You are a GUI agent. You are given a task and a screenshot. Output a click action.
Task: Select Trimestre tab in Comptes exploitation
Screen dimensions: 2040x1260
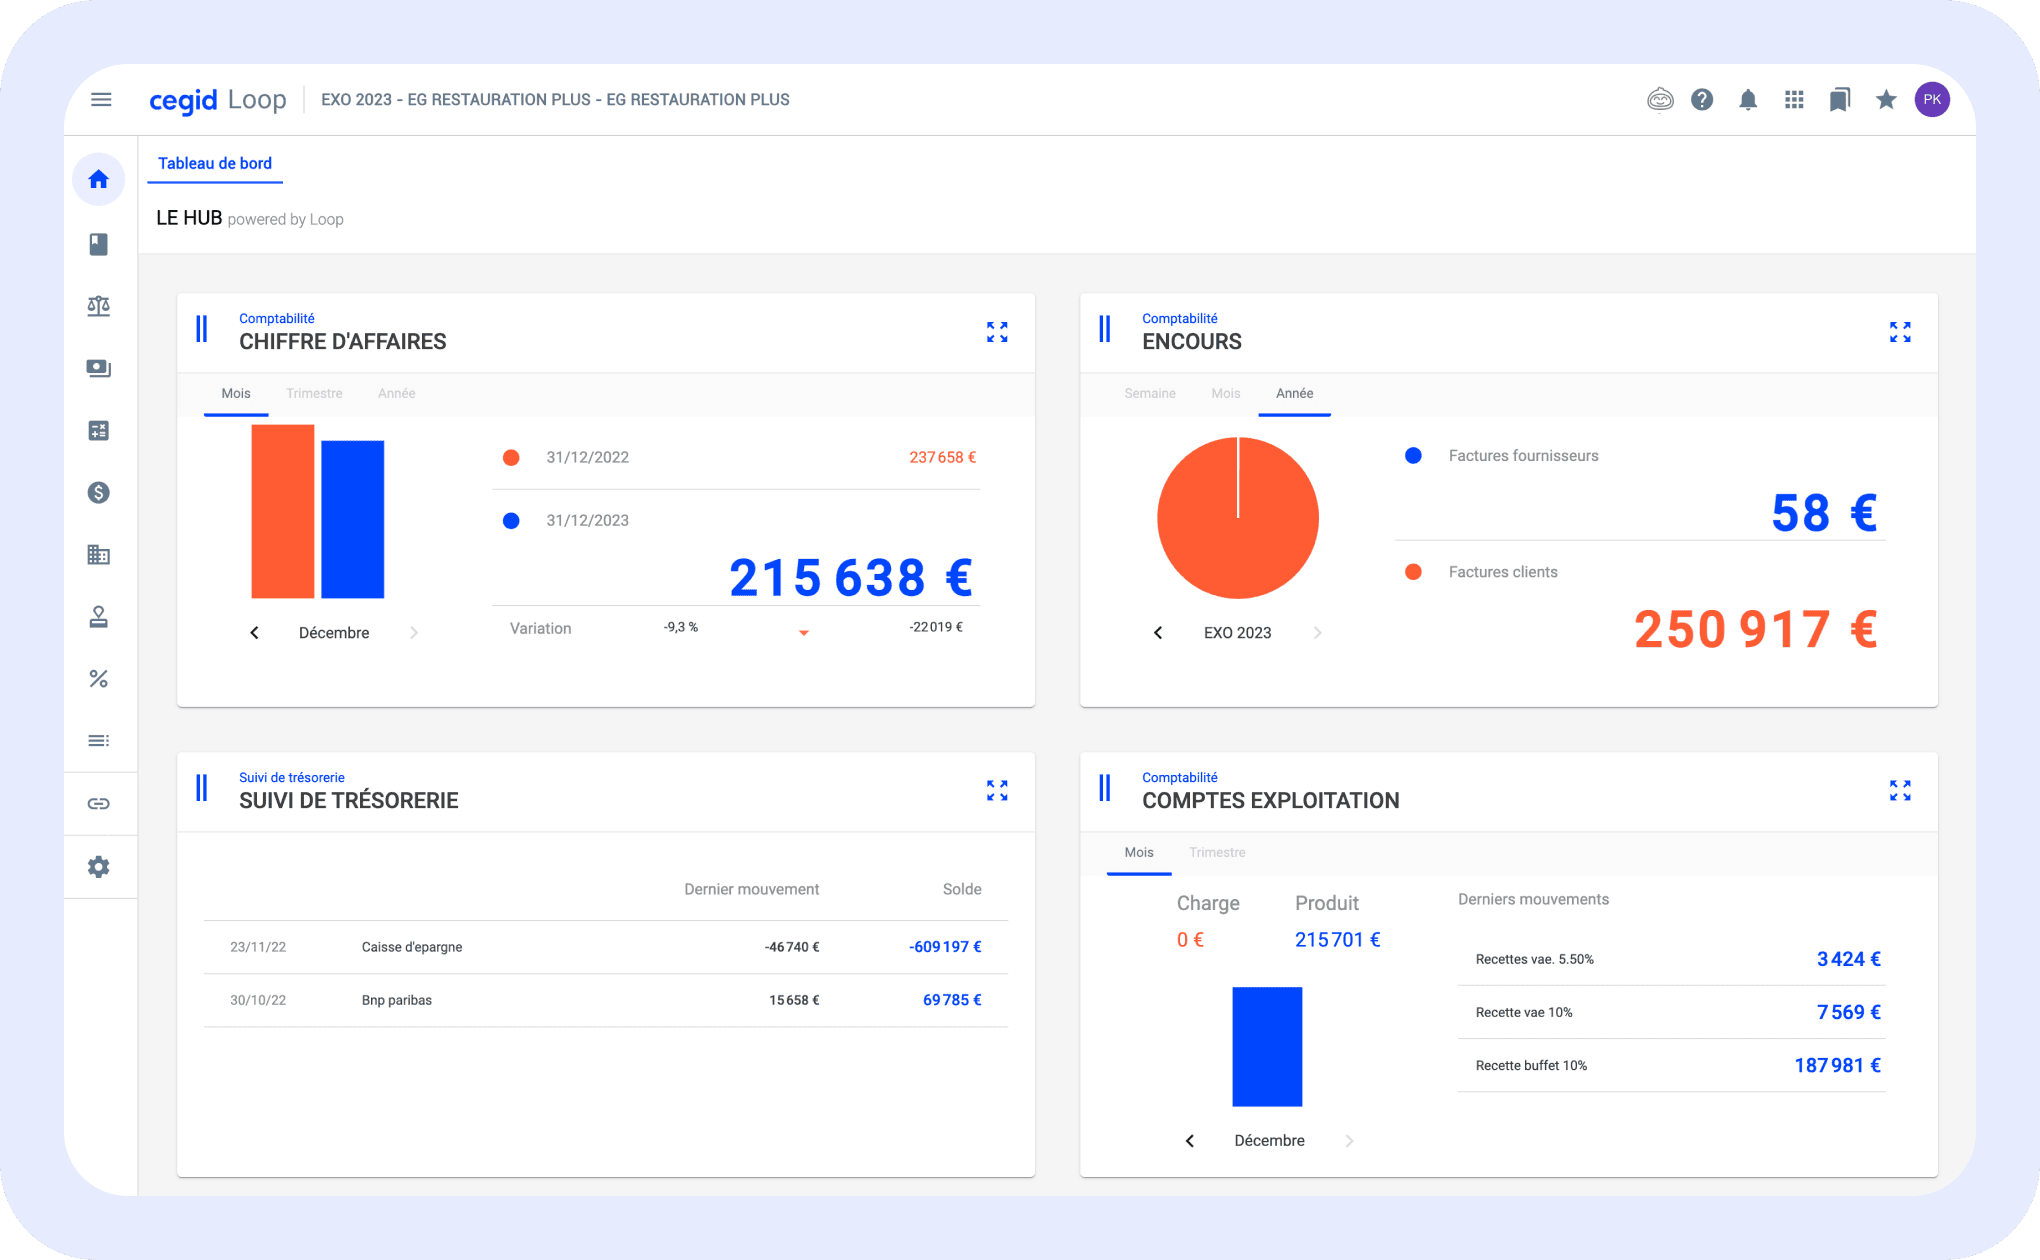coord(1217,853)
